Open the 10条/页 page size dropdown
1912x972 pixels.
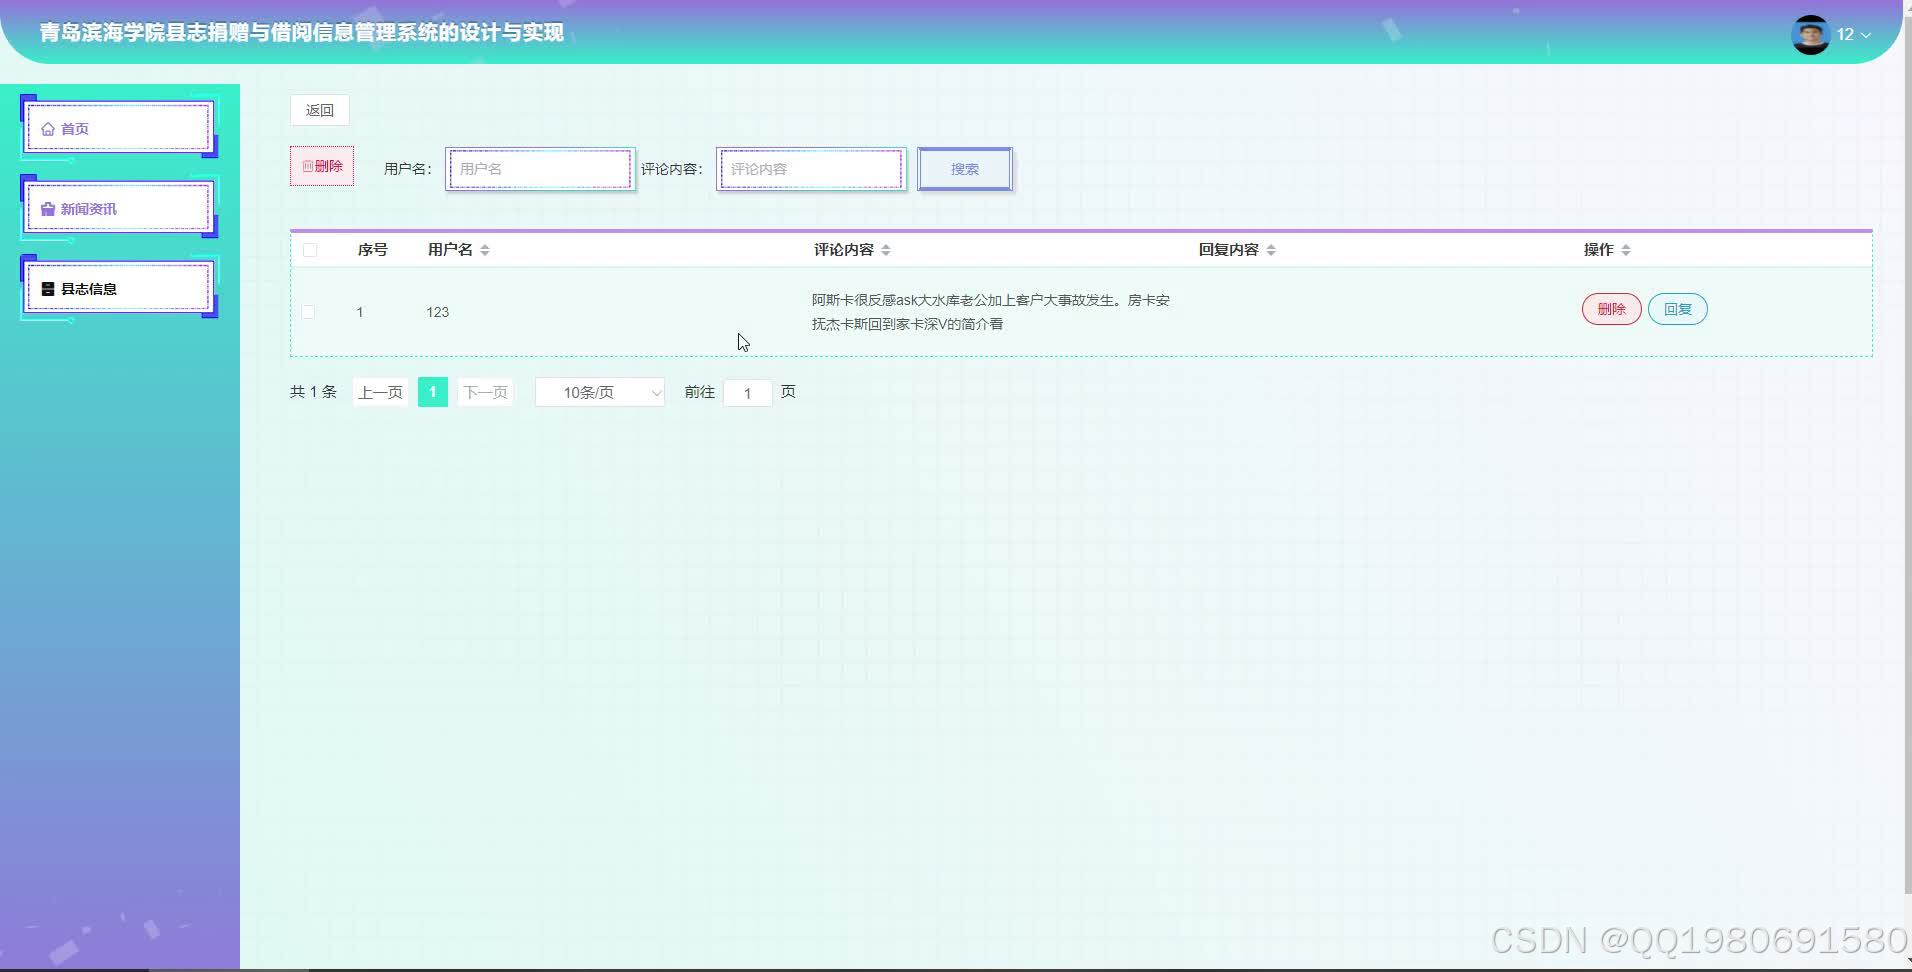pos(599,392)
